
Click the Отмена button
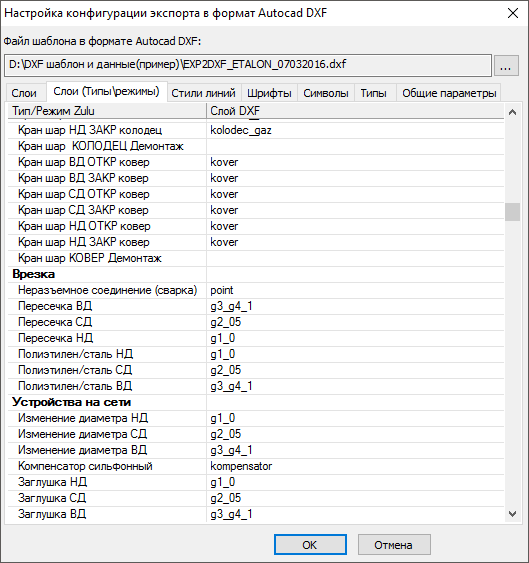(x=394, y=545)
